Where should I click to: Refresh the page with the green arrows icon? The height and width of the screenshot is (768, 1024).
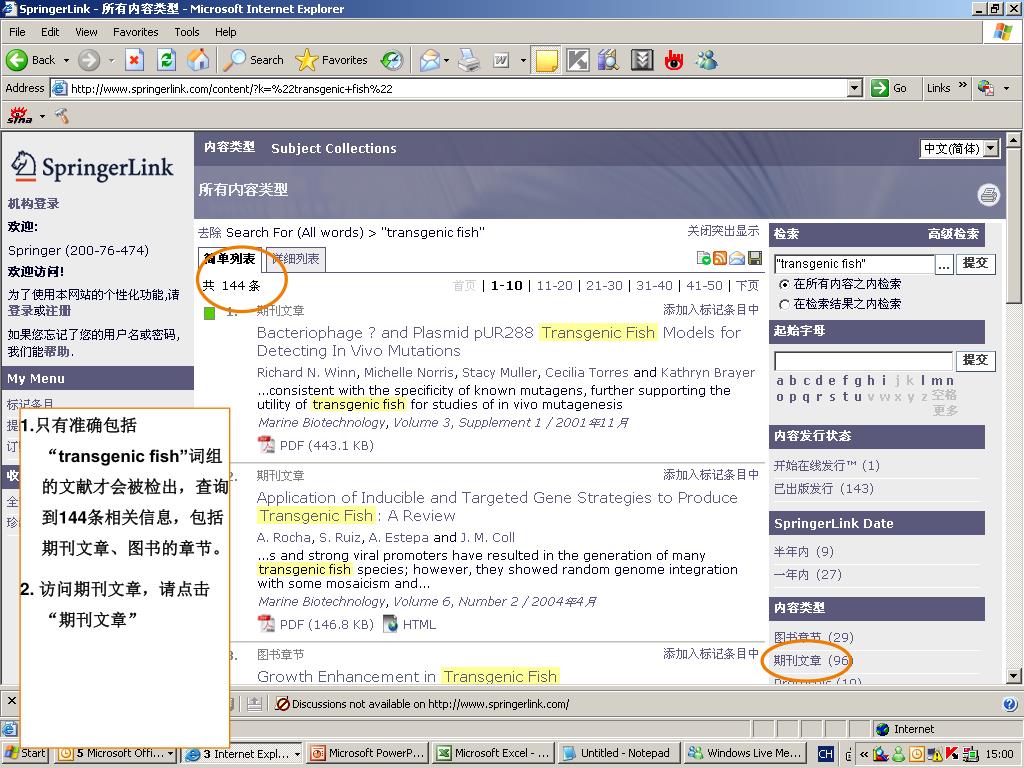pyautogui.click(x=167, y=60)
